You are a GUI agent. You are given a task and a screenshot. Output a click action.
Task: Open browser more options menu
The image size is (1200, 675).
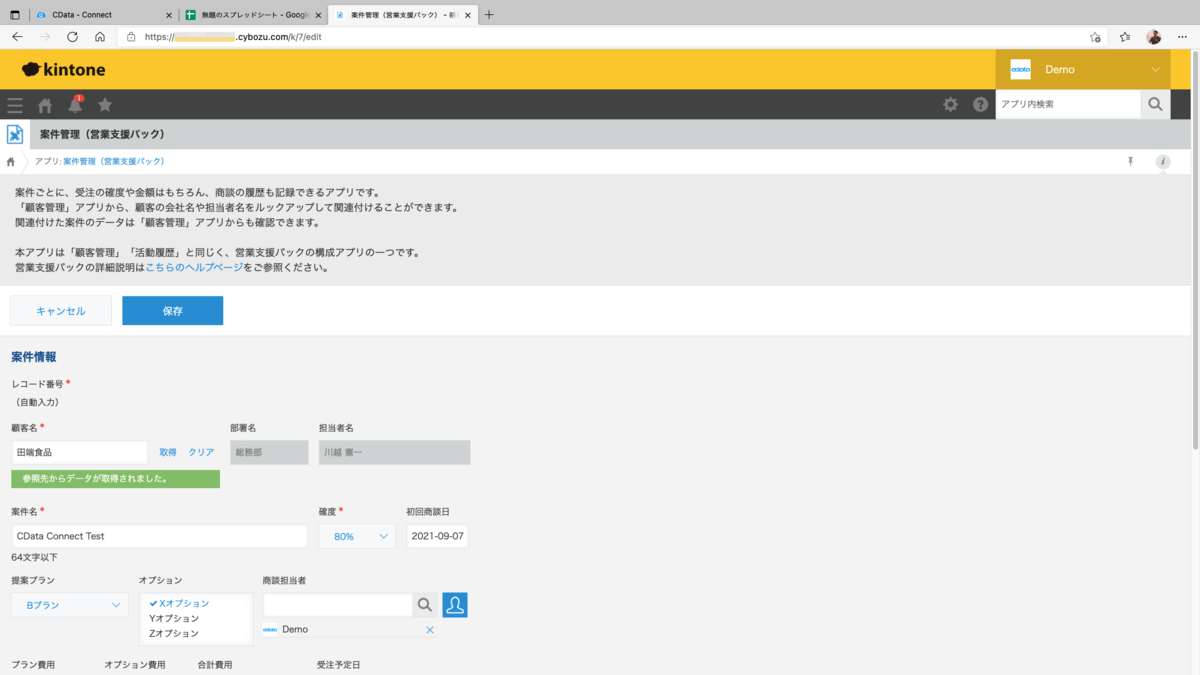click(x=1182, y=36)
